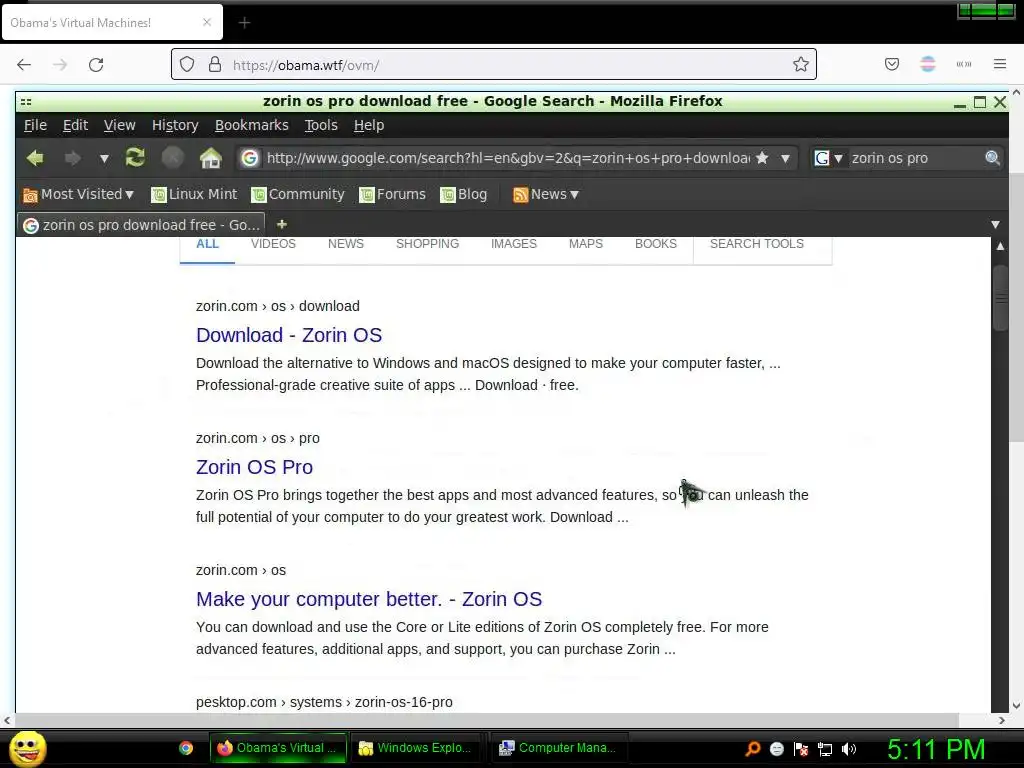Click the grey stop loading button
Viewport: 1024px width, 768px height.
click(x=172, y=157)
